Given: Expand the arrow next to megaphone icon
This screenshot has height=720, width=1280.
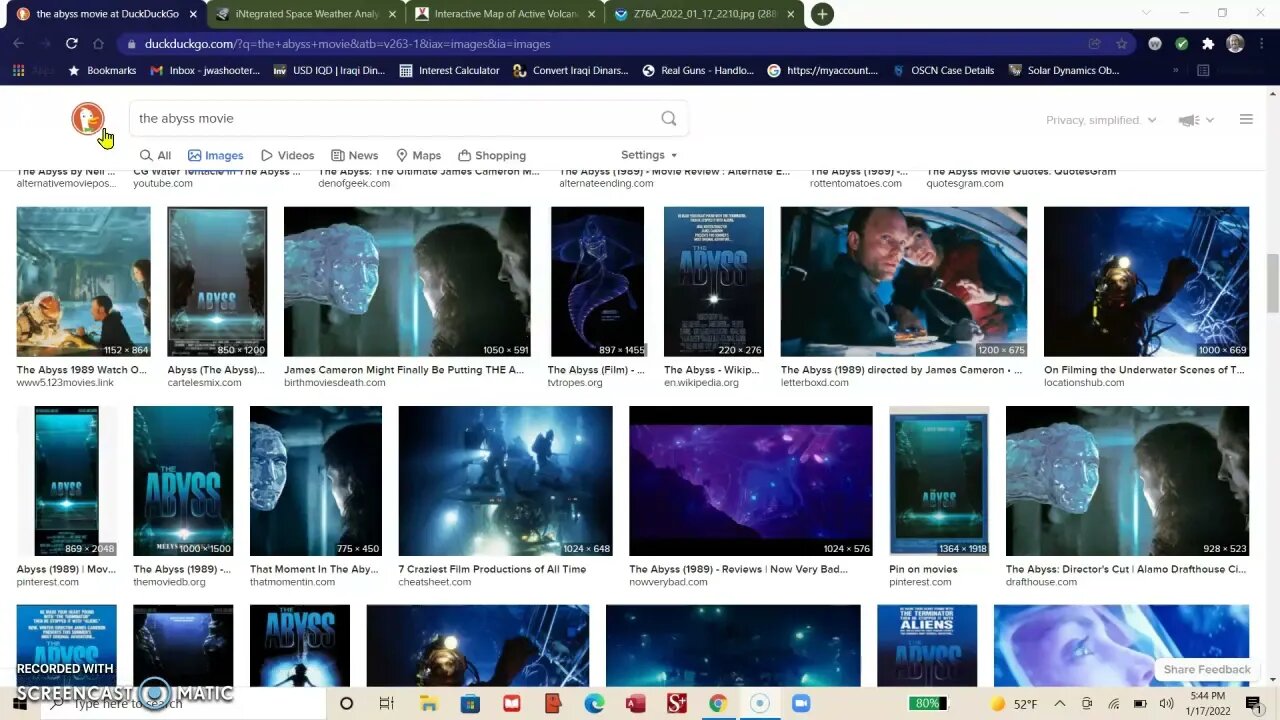Looking at the screenshot, I should (1210, 120).
